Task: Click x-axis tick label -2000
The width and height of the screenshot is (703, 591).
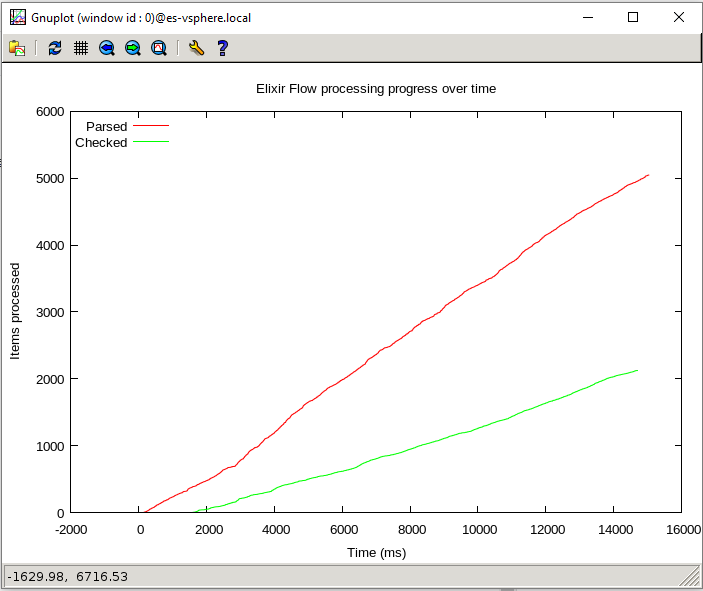Action: (x=71, y=530)
